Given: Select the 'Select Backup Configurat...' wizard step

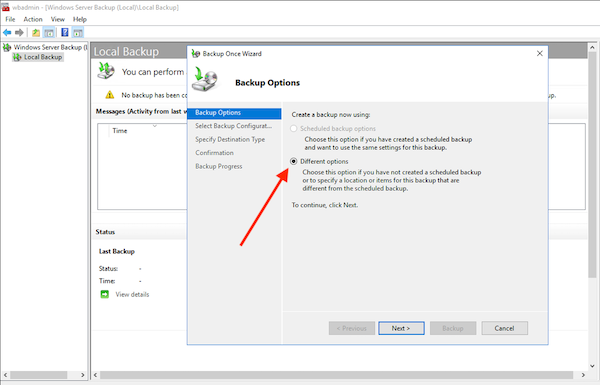Looking at the screenshot, I should [x=234, y=126].
